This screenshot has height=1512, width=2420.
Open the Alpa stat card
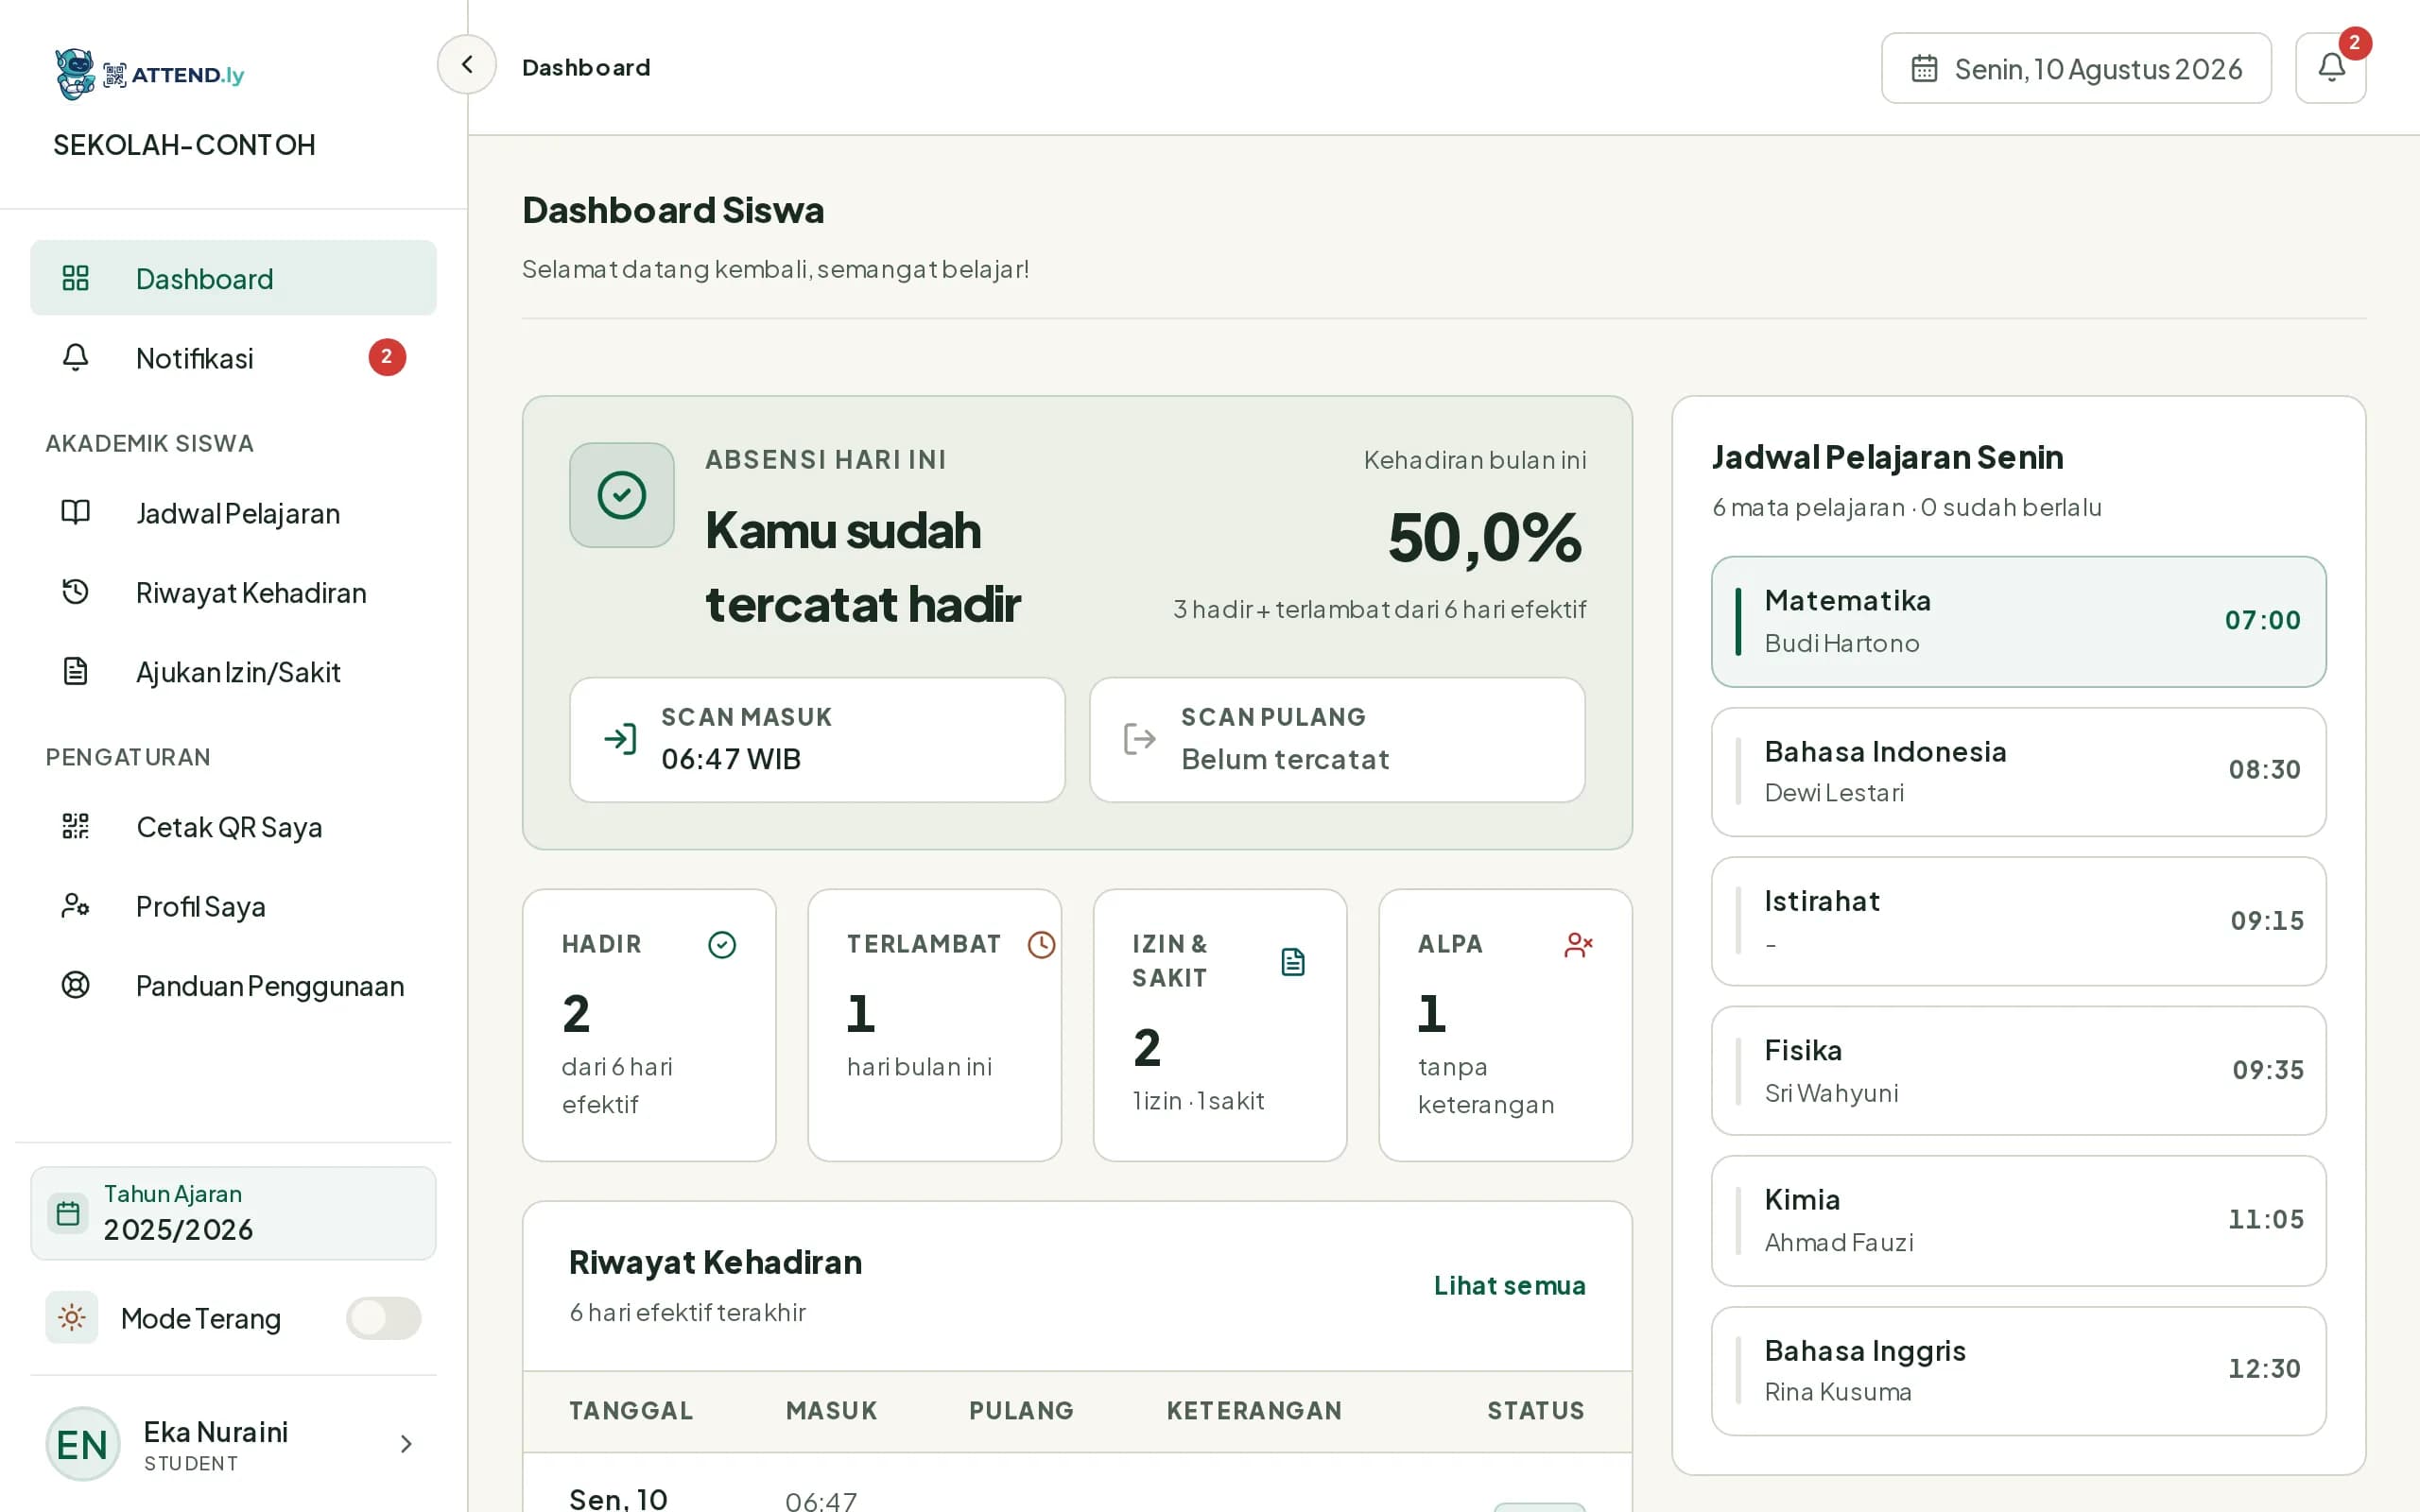tap(1505, 1025)
